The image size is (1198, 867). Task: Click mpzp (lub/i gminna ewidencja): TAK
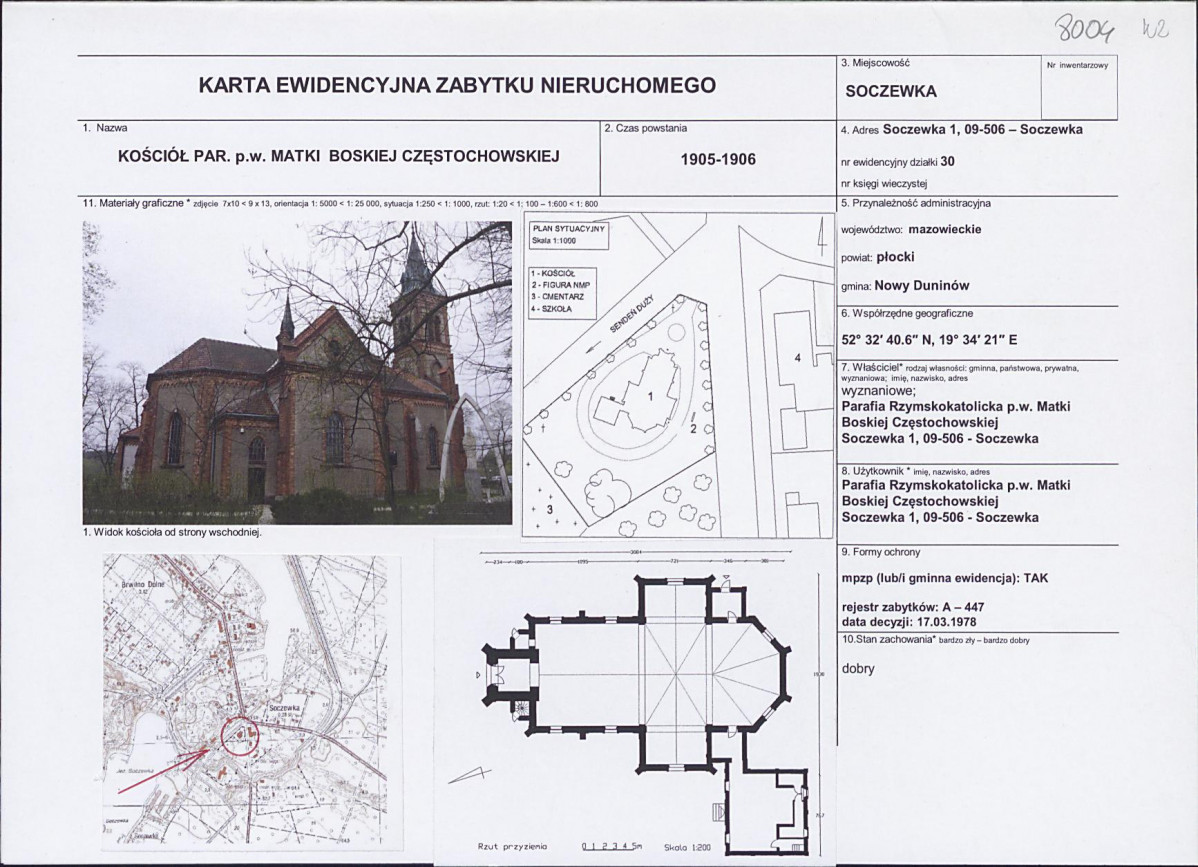coord(944,579)
